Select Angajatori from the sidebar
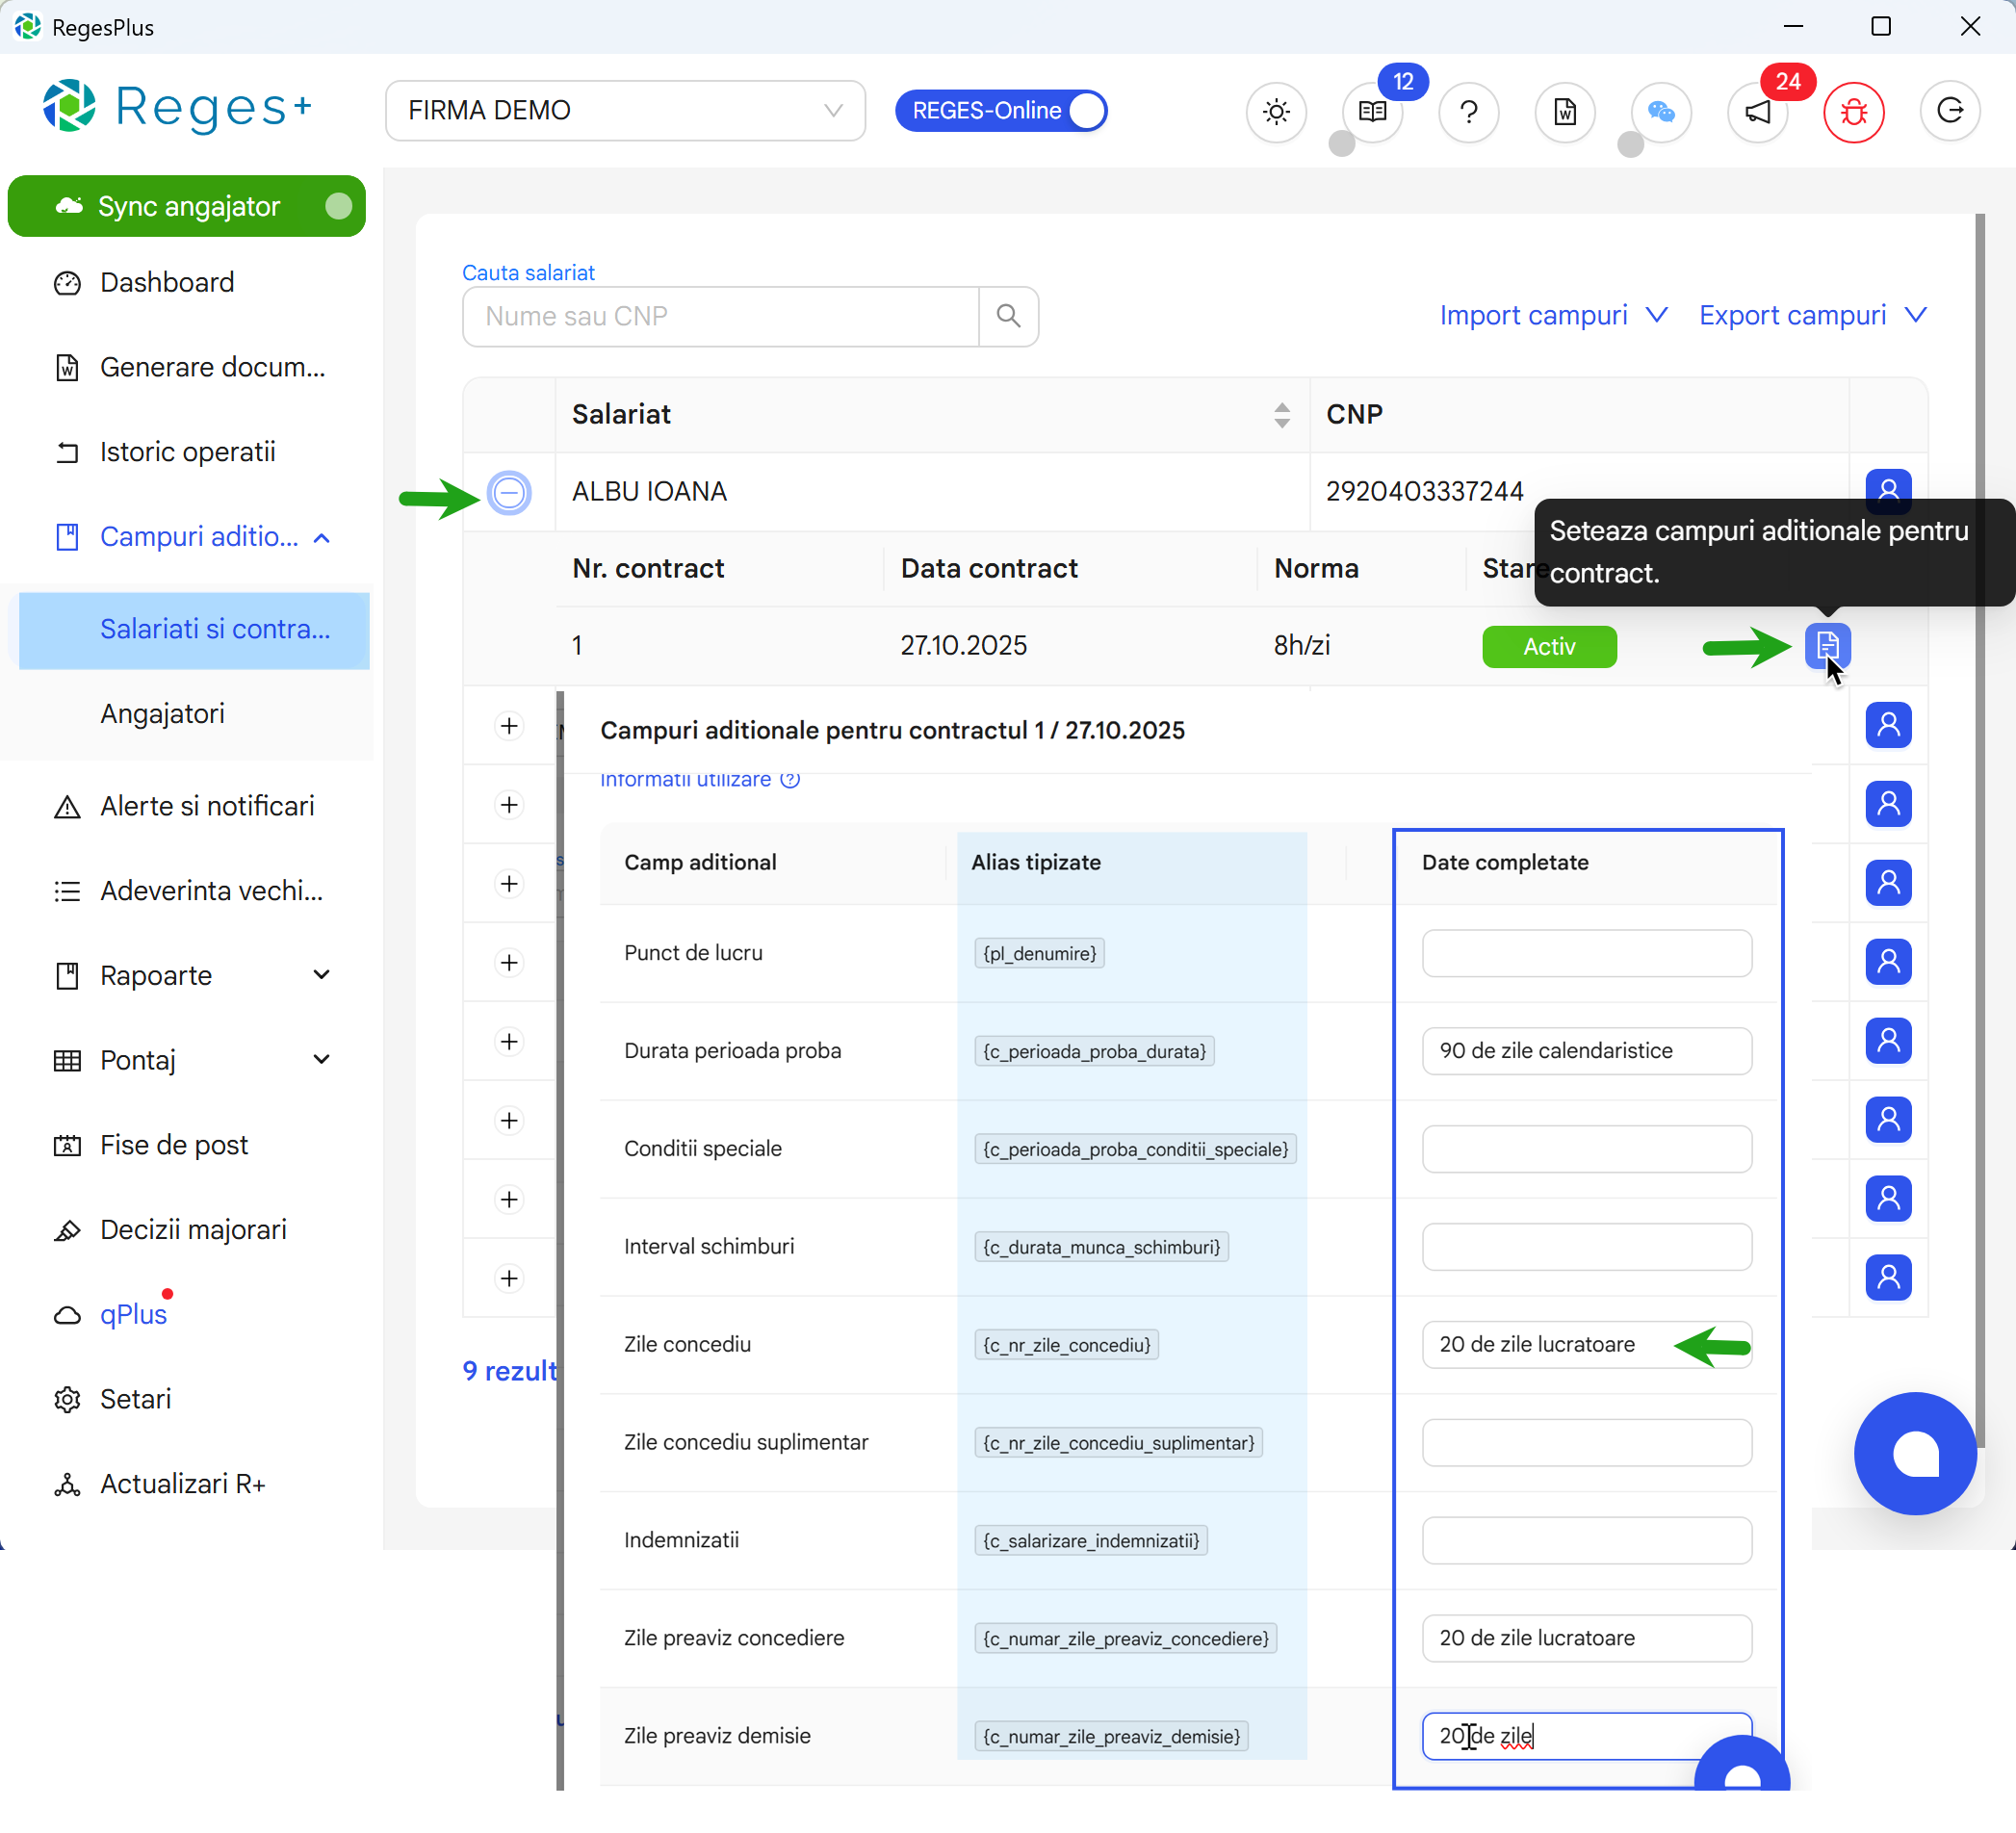This screenshot has width=2016, height=1833. (162, 713)
